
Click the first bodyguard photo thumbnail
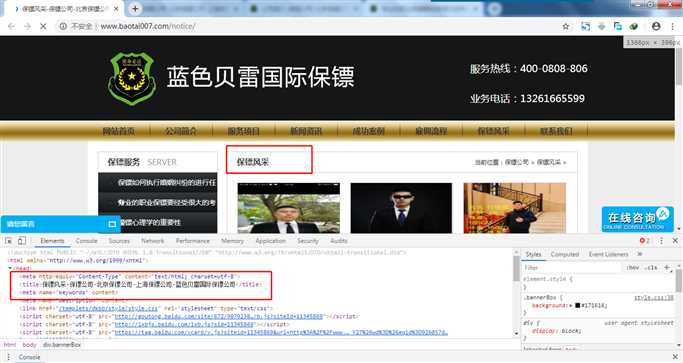click(x=288, y=208)
